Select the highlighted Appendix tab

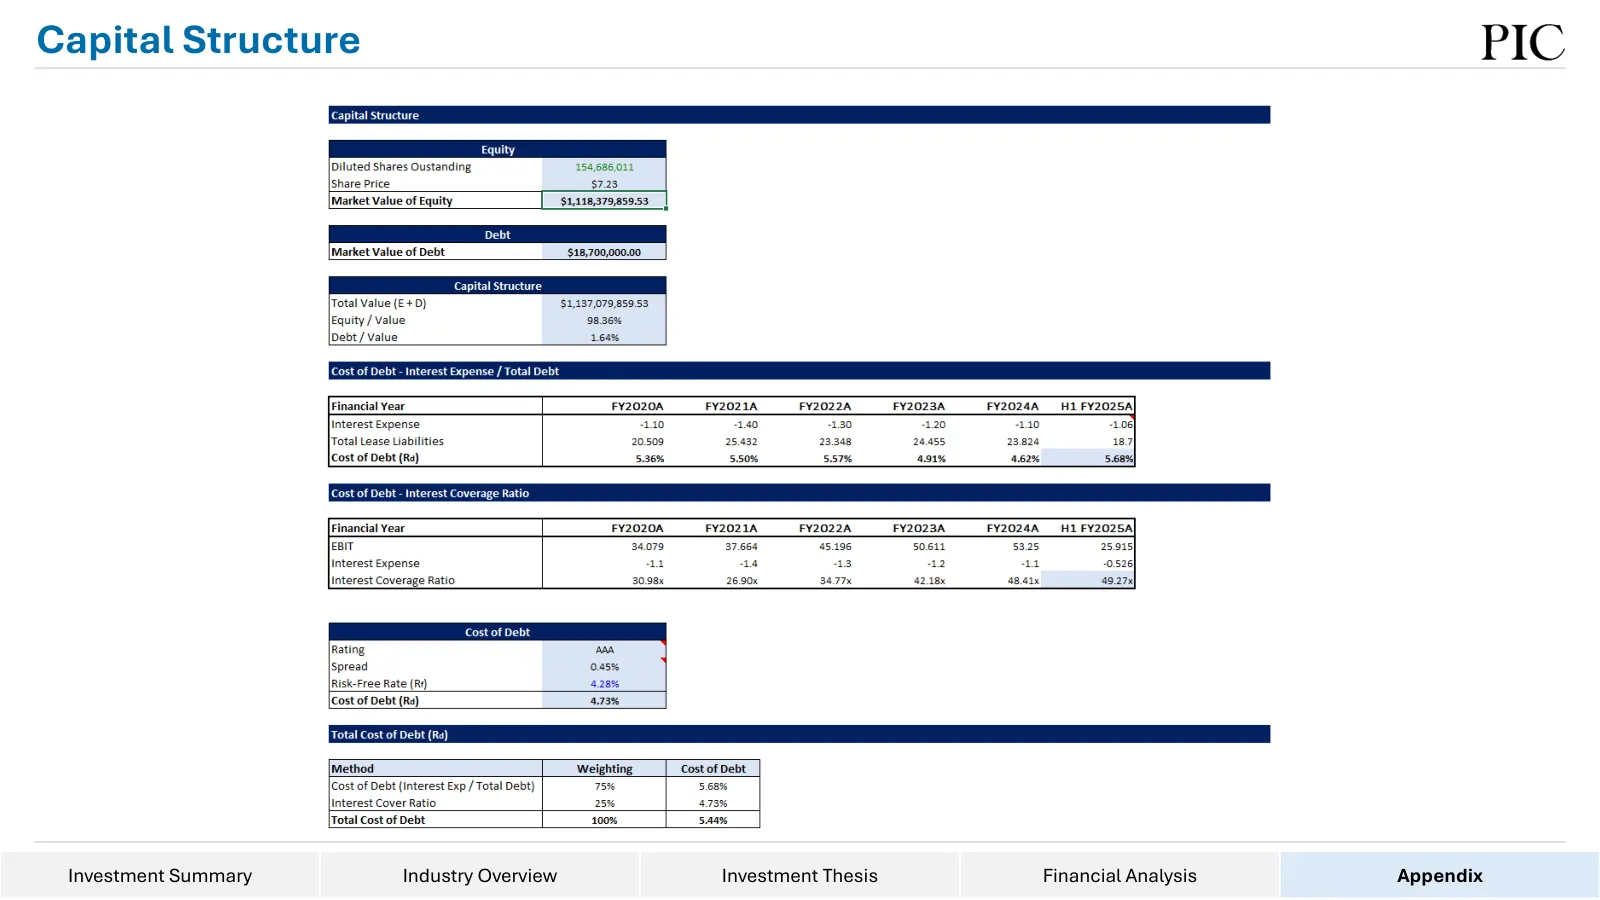click(x=1440, y=875)
